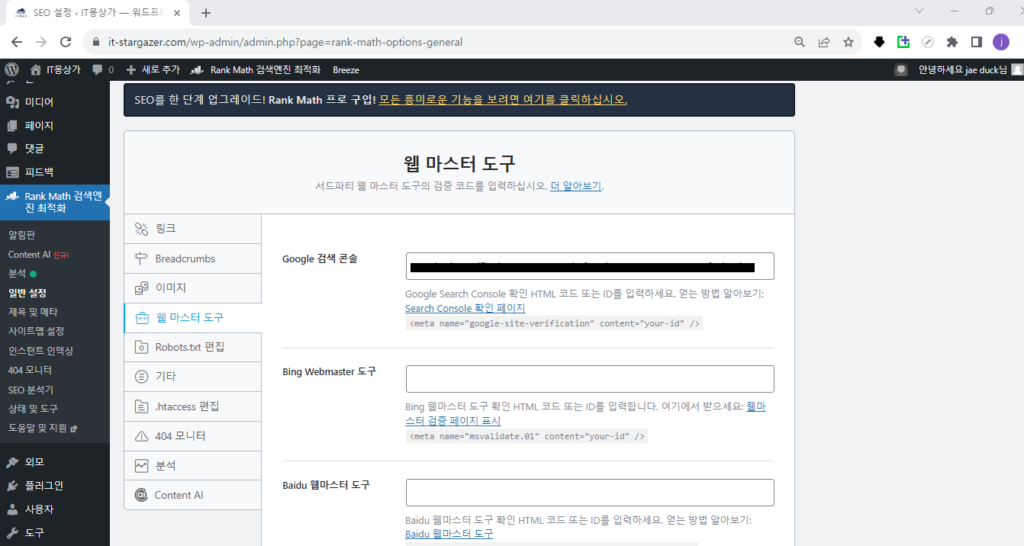The image size is (1024, 546).
Task: Bookmark this page with the star icon
Action: pyautogui.click(x=848, y=42)
